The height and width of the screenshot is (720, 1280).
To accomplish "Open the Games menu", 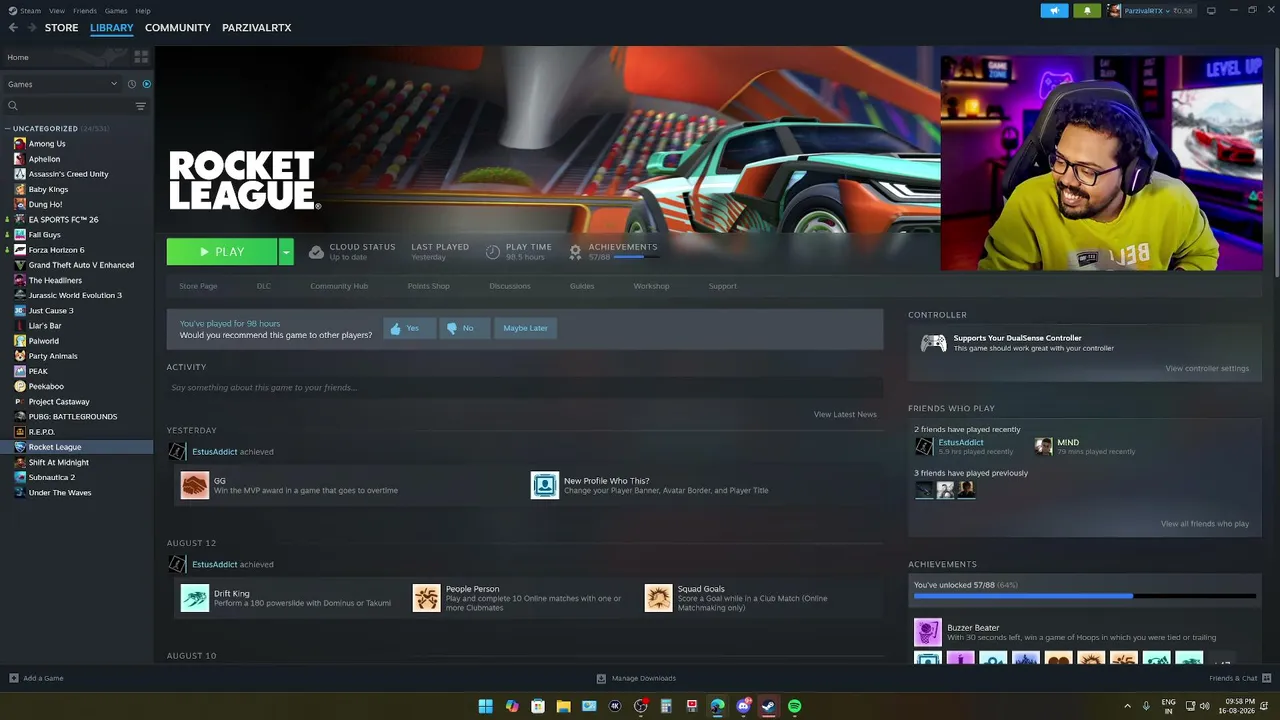I will tap(116, 11).
